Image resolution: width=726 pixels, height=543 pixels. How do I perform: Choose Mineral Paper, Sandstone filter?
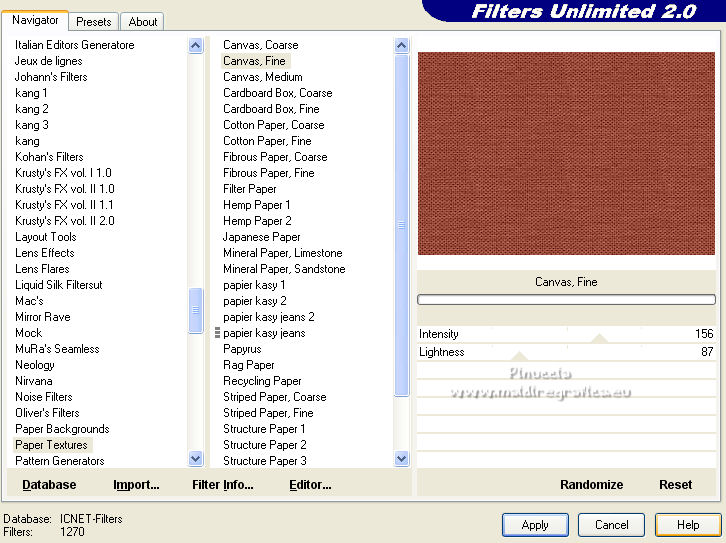point(284,269)
